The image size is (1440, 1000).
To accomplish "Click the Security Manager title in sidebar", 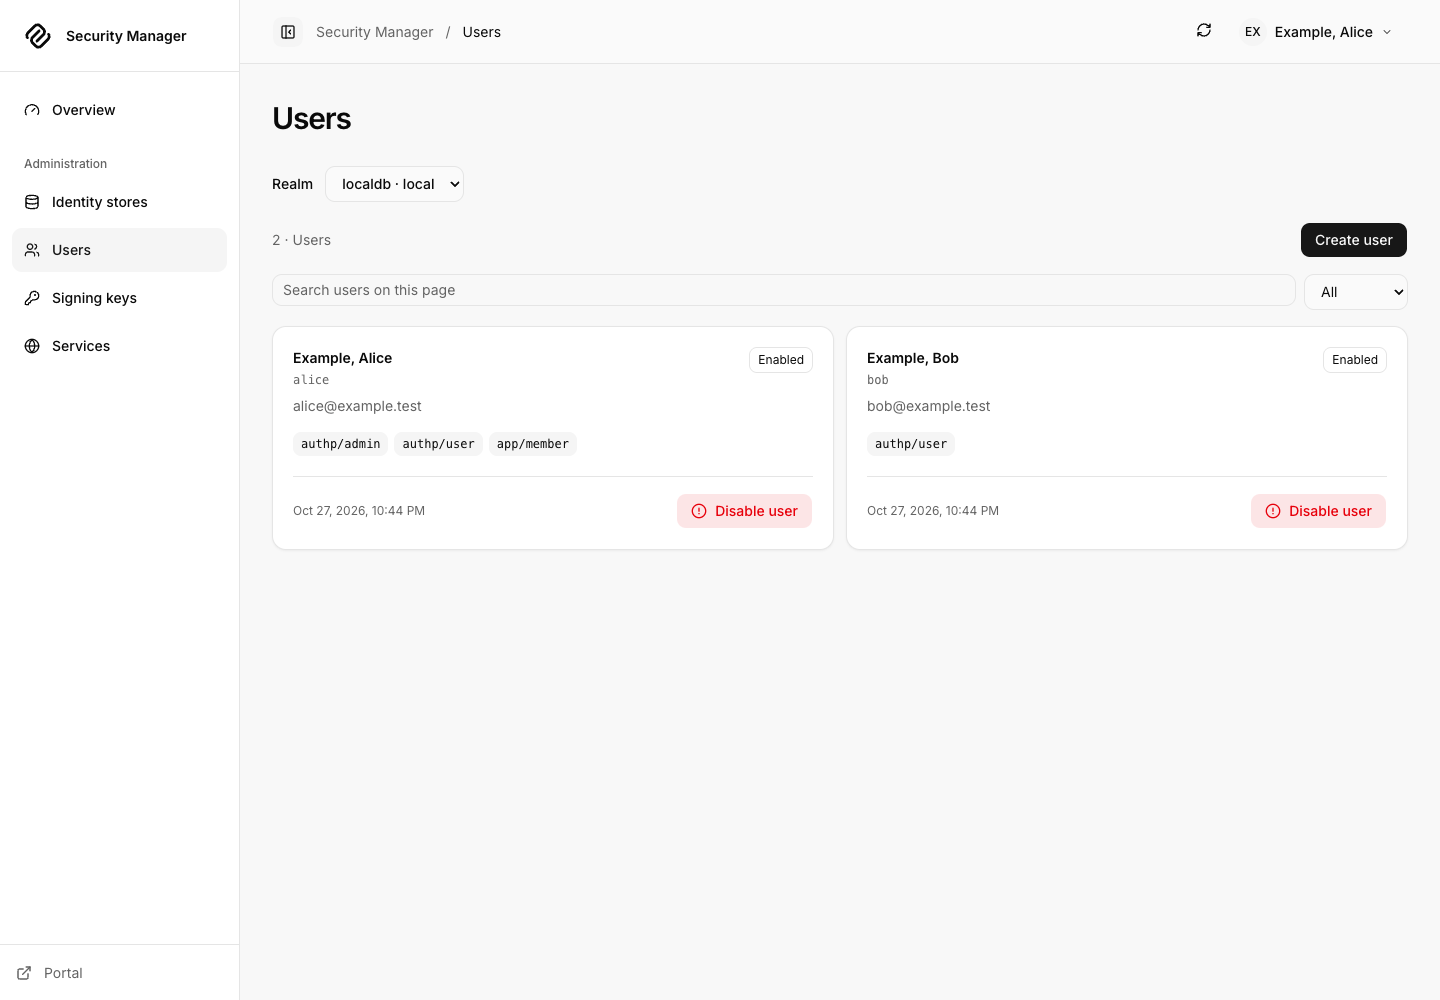I will tap(126, 36).
